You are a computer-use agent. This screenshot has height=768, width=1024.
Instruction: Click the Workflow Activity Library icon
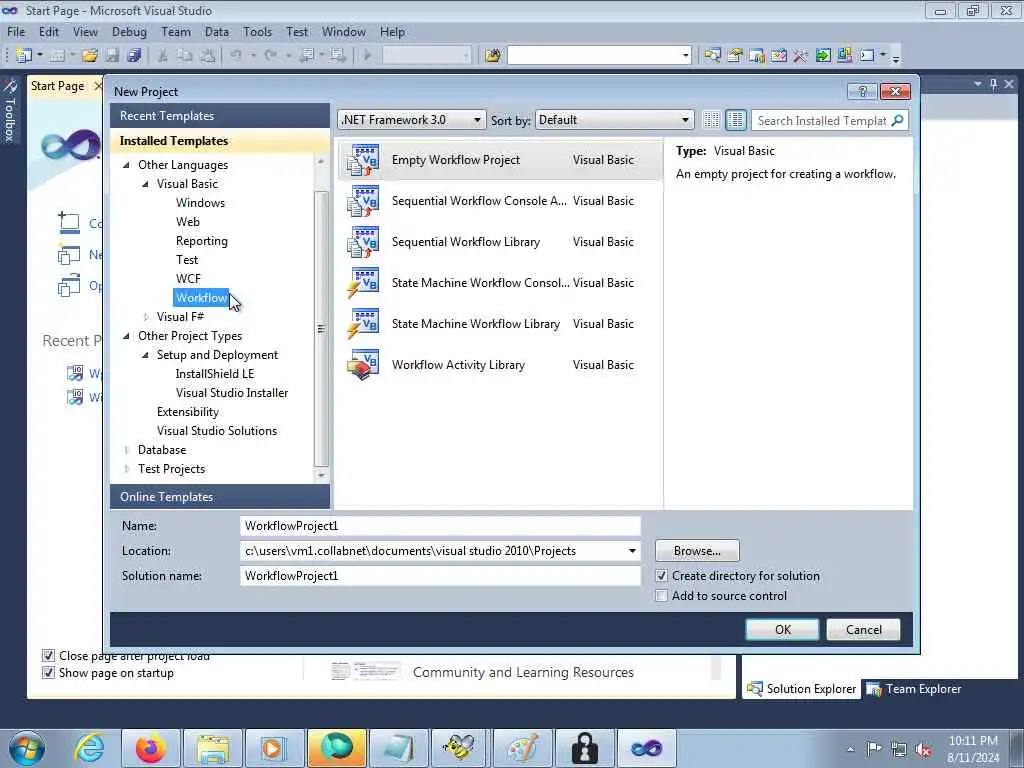click(362, 366)
